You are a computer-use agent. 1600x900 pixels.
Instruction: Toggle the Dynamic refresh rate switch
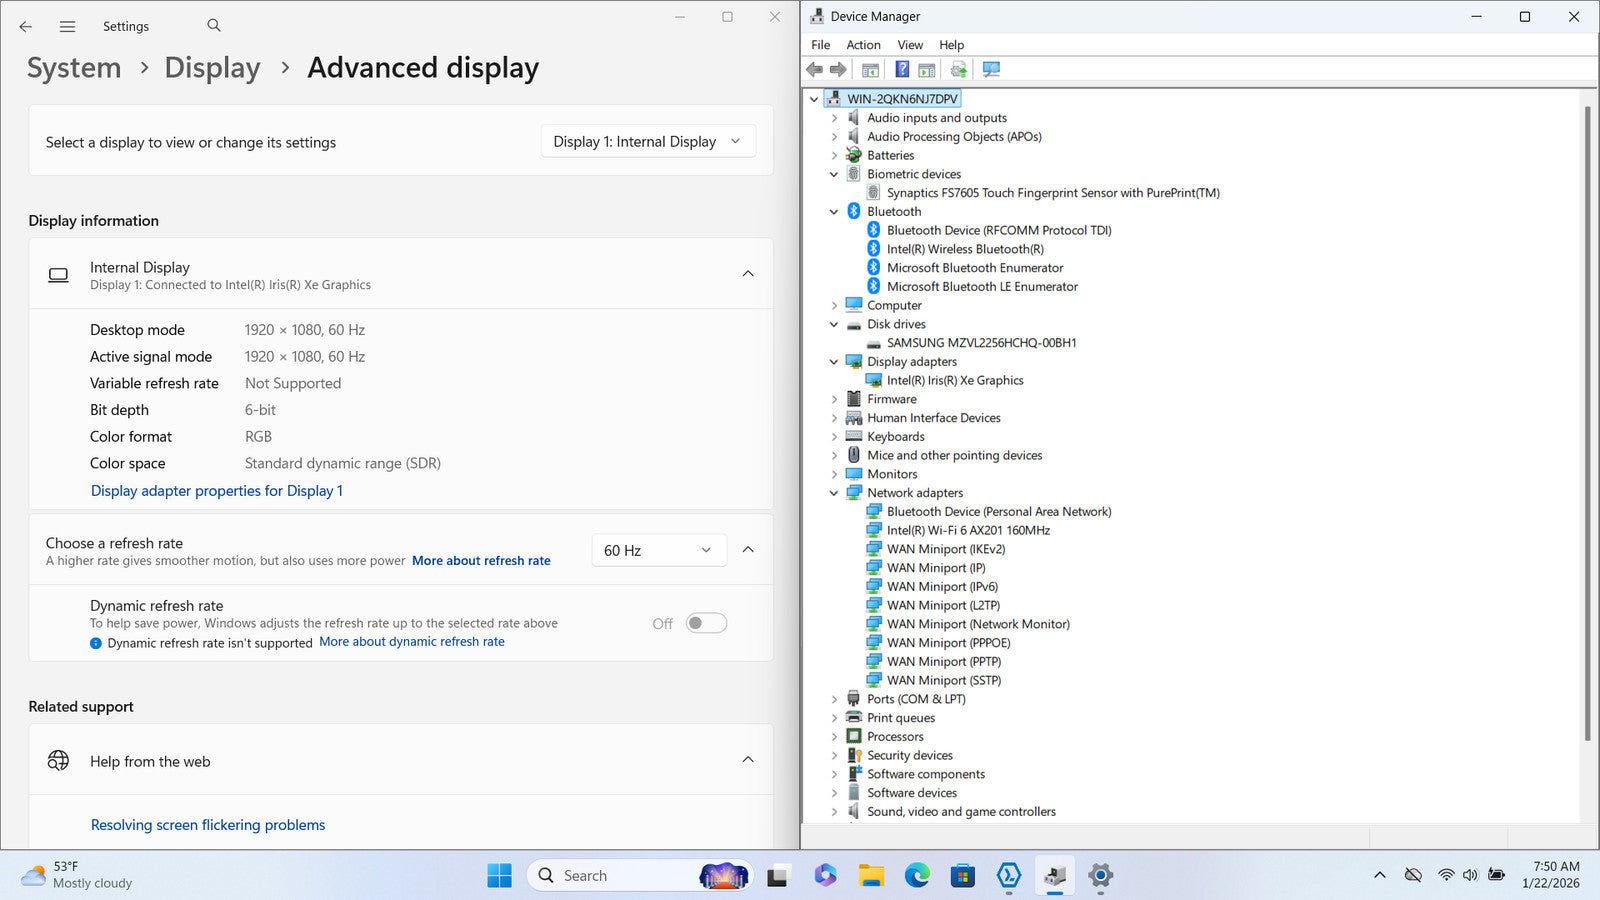tap(706, 623)
